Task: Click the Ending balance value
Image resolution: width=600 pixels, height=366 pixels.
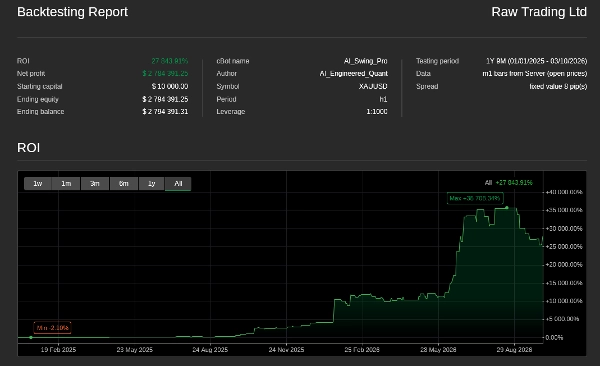Action: click(165, 112)
